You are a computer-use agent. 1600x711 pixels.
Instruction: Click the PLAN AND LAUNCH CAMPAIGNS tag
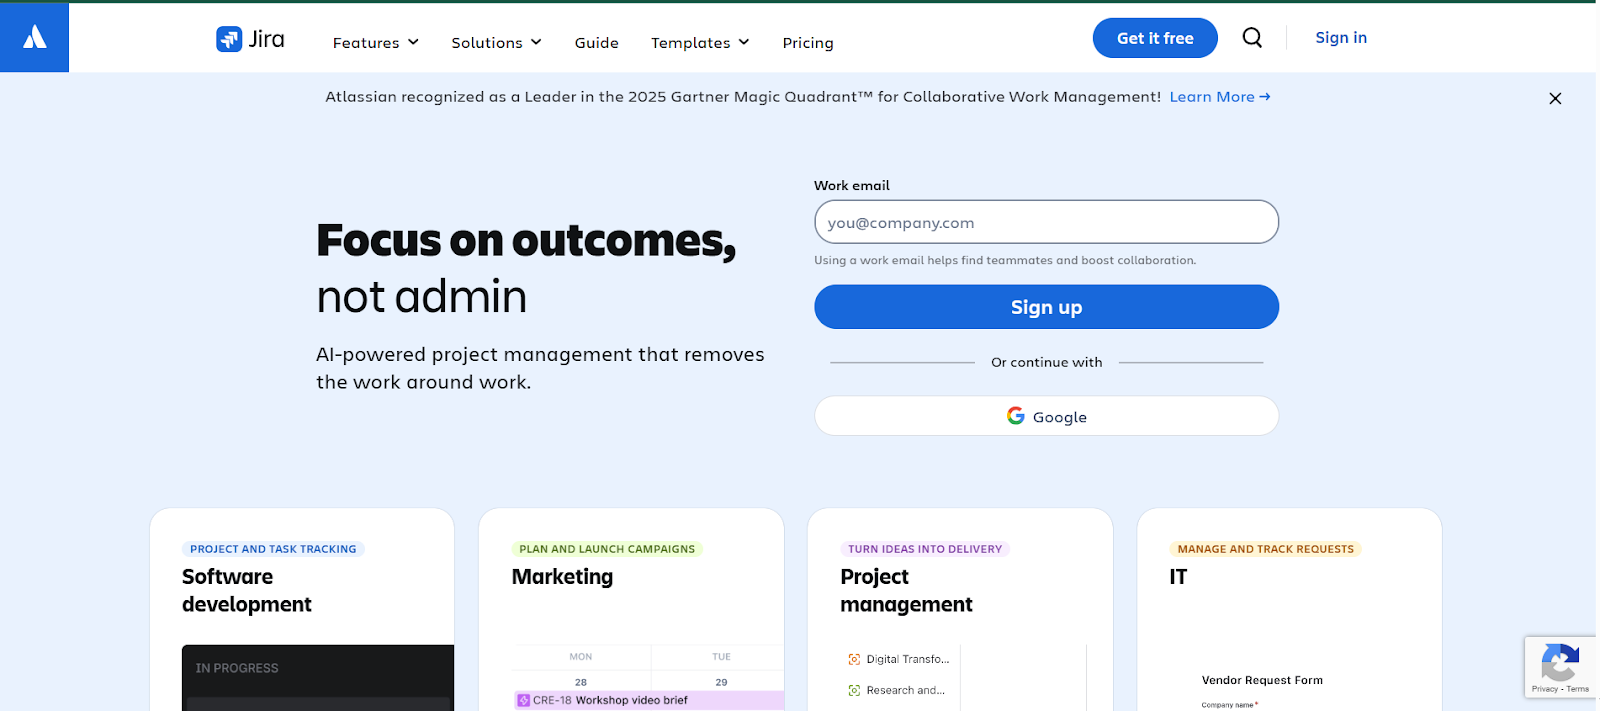click(x=607, y=549)
